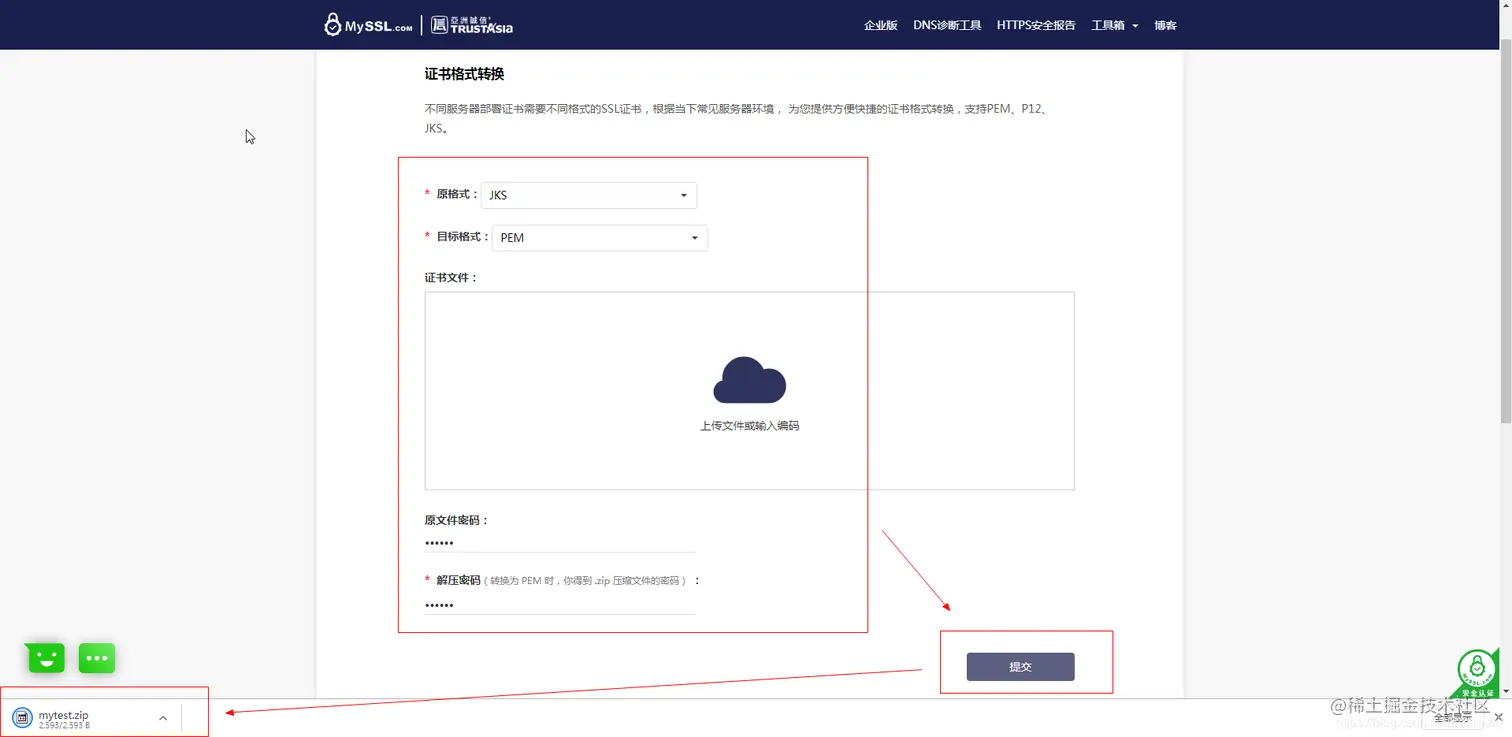The image size is (1512, 737).
Task: Click the MySSL security certification badge
Action: [1477, 672]
